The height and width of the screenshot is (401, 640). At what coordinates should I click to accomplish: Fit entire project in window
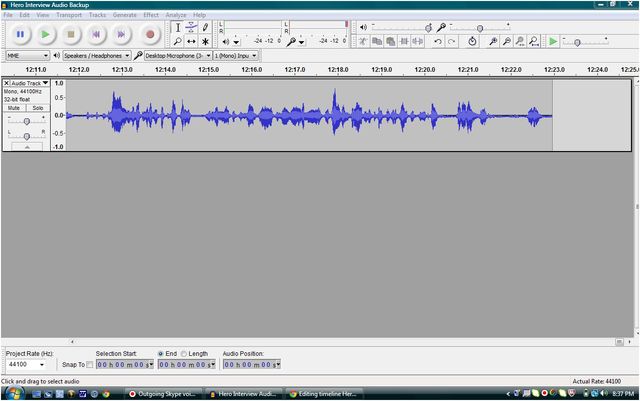(533, 41)
